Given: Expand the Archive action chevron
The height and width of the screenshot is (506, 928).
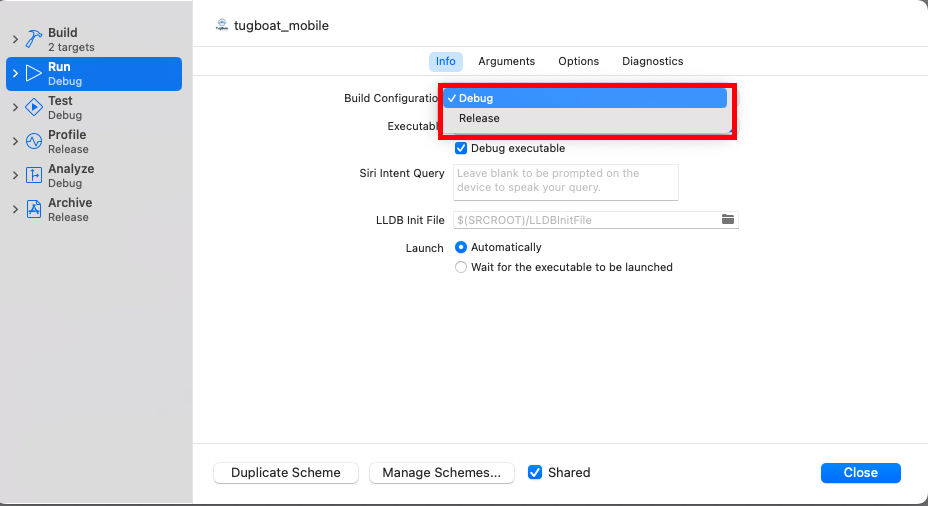Looking at the screenshot, I should 15,209.
